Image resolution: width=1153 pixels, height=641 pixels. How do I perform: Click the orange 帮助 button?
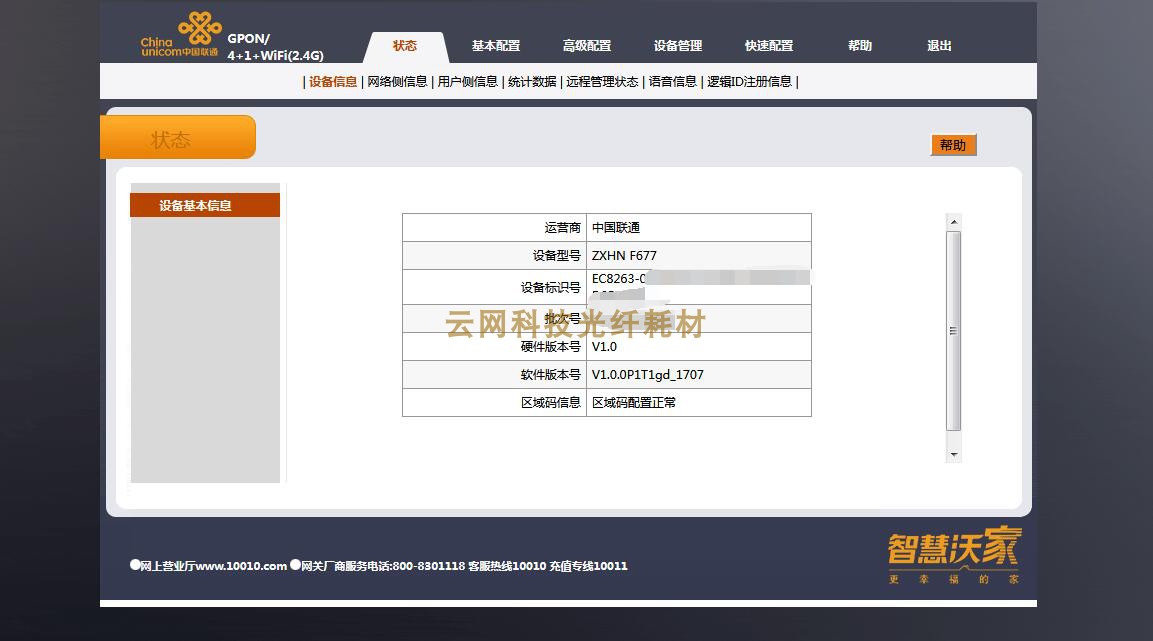click(953, 145)
